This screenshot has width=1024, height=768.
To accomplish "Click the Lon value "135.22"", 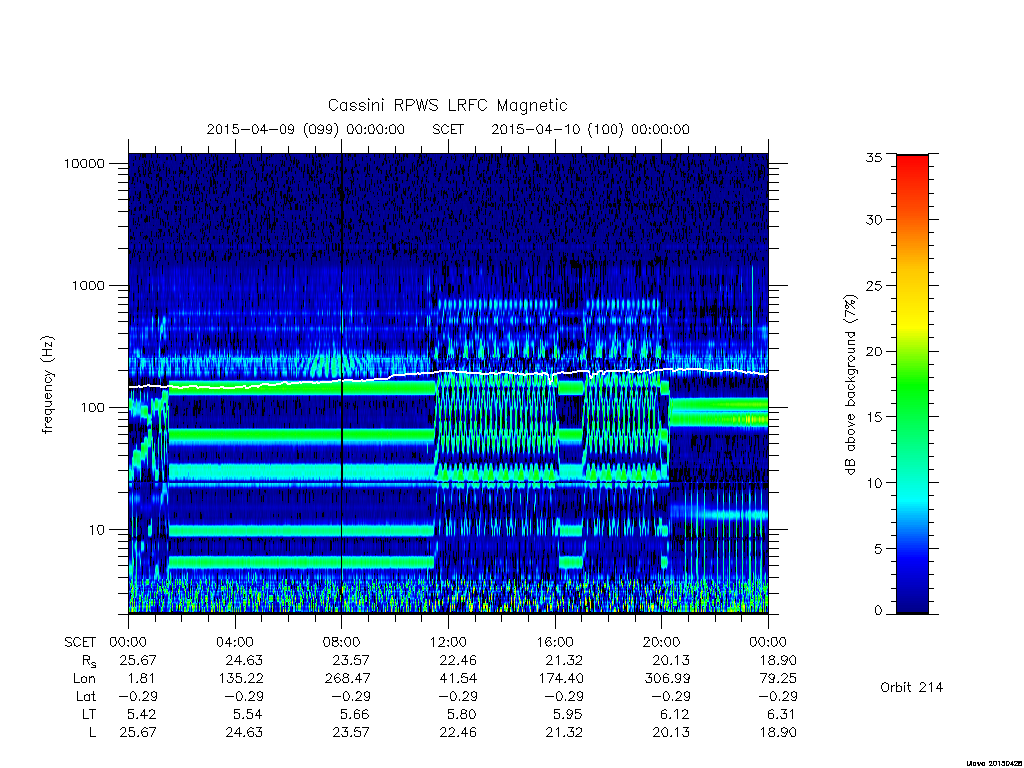I will 241,679.
